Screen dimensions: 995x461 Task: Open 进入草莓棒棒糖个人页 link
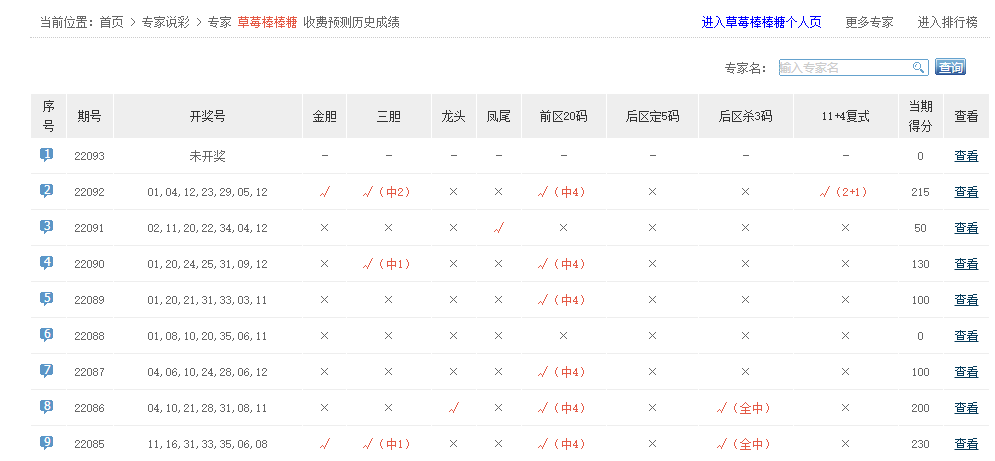click(x=761, y=22)
